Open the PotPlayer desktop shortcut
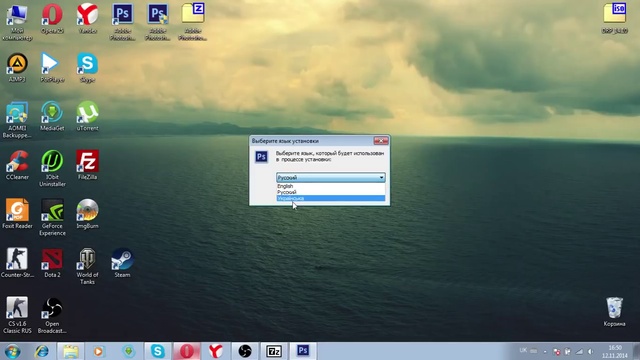 (x=52, y=68)
